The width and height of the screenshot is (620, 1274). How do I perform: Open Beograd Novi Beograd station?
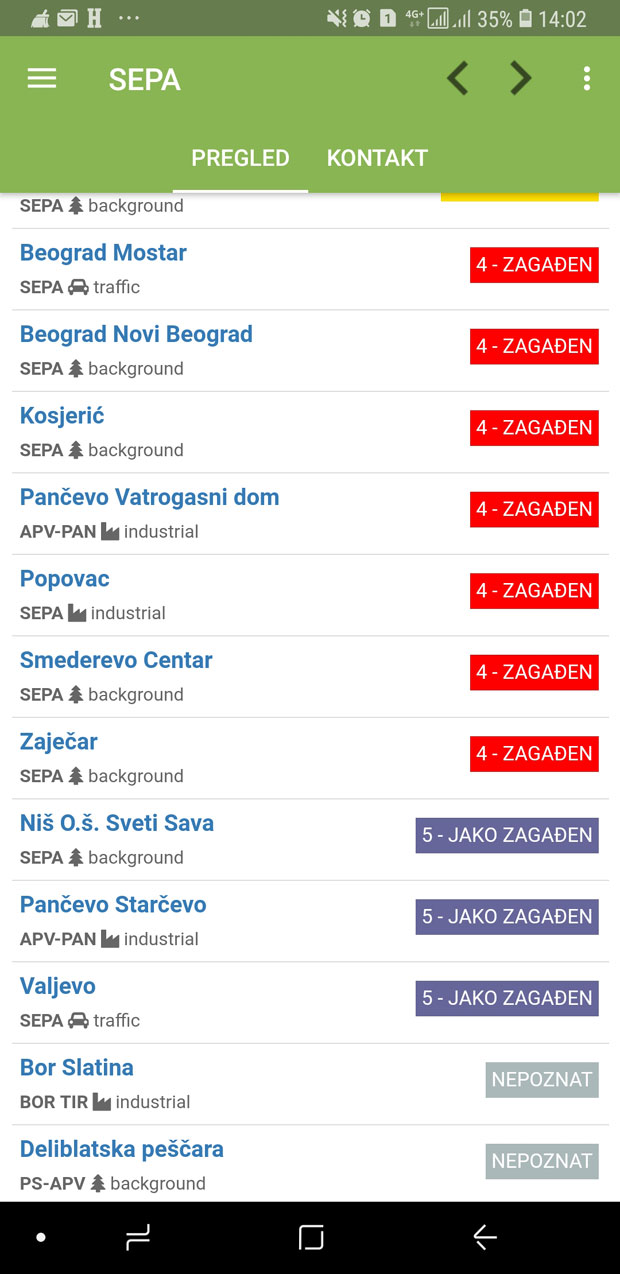click(136, 334)
